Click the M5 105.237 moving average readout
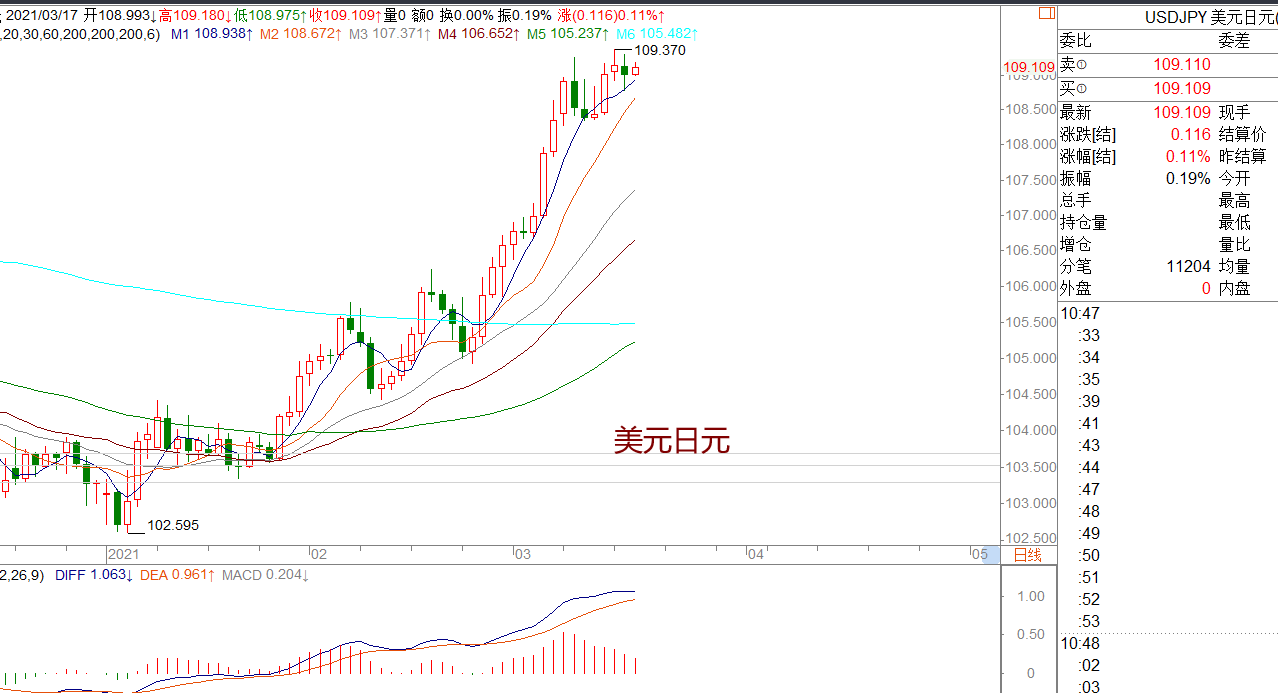This screenshot has width=1278, height=693. [568, 34]
